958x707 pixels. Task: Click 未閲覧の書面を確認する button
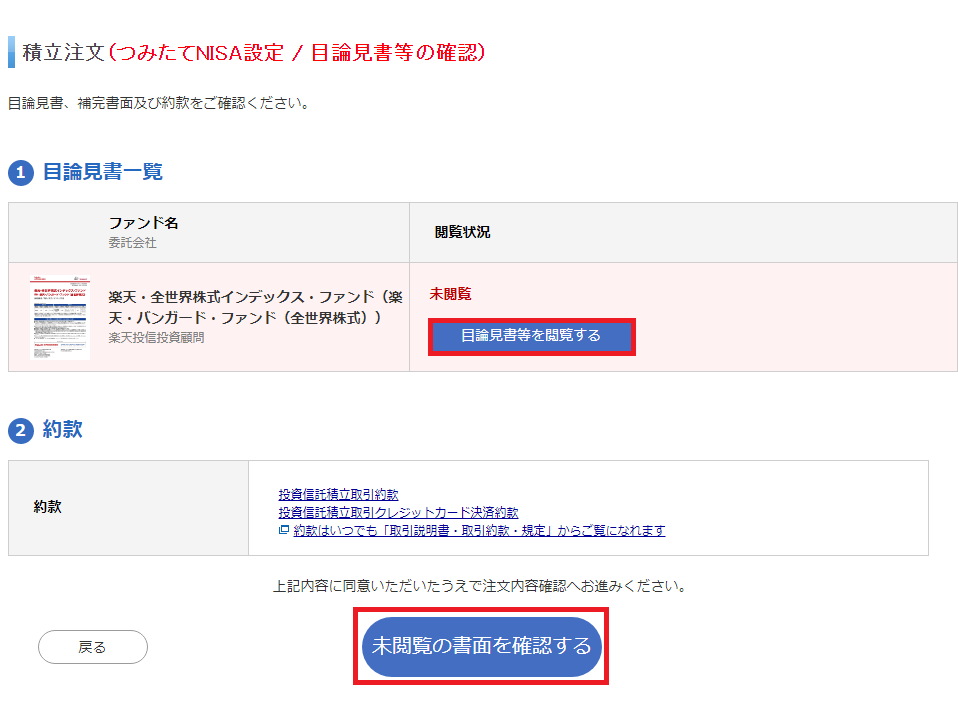(x=481, y=646)
